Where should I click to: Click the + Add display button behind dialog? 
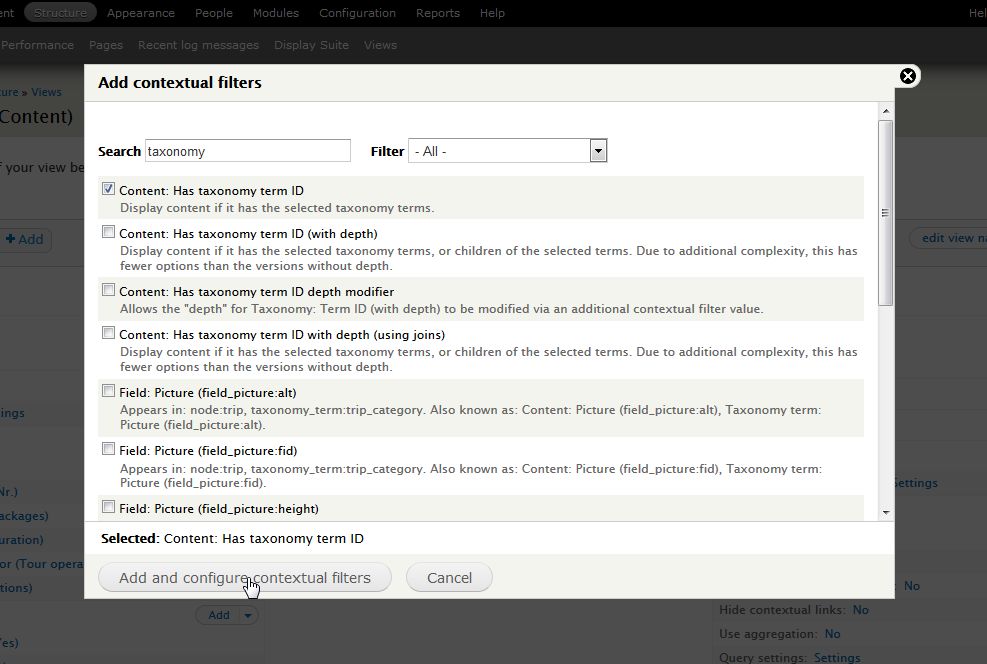pos(25,239)
